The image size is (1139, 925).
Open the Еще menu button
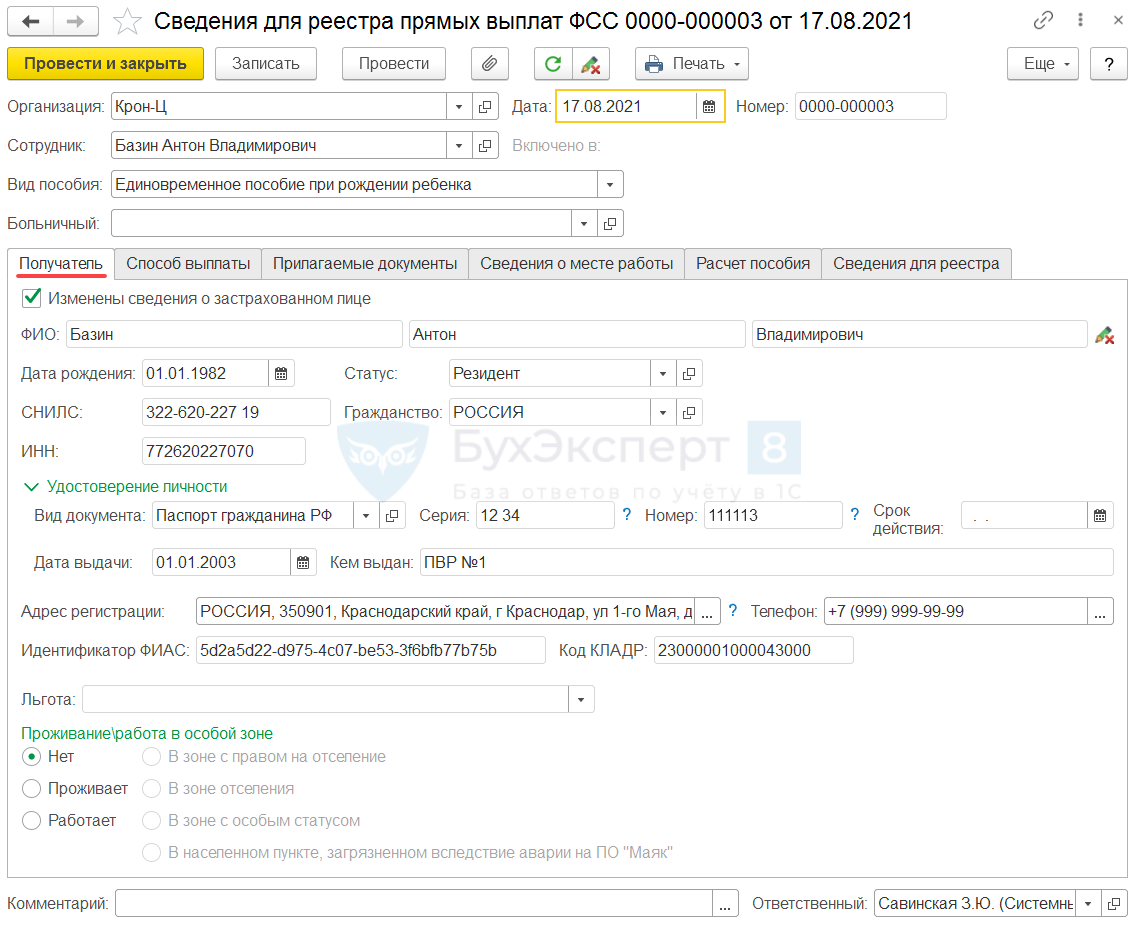click(x=1043, y=64)
